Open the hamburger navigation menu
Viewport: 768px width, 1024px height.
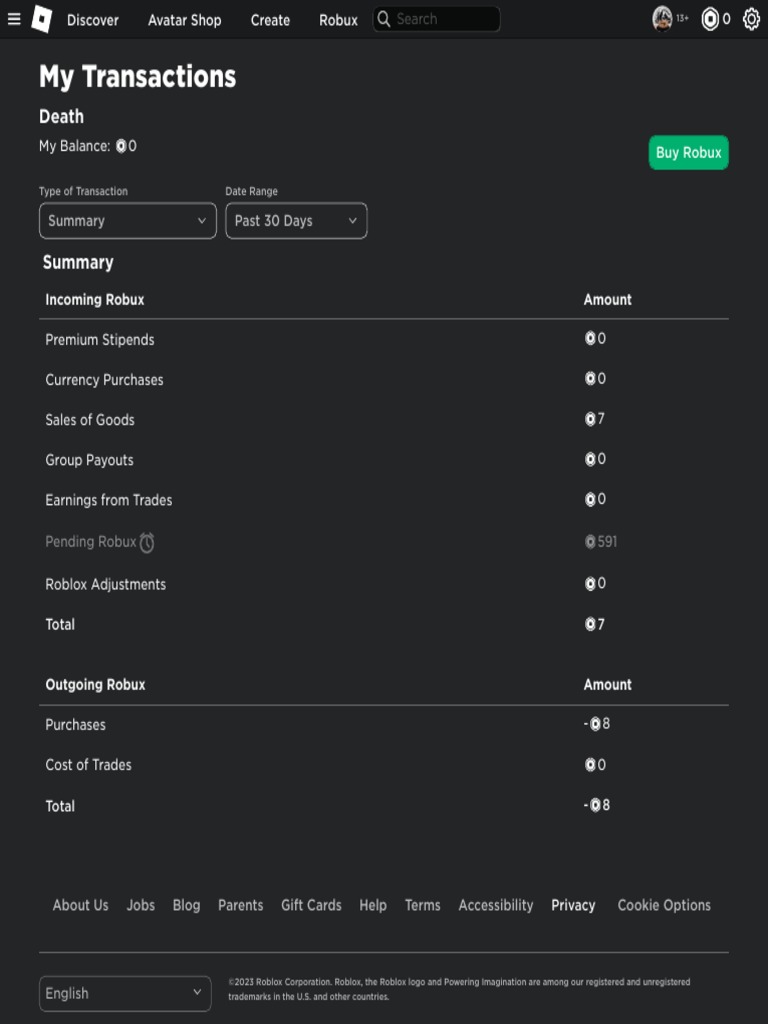14,19
